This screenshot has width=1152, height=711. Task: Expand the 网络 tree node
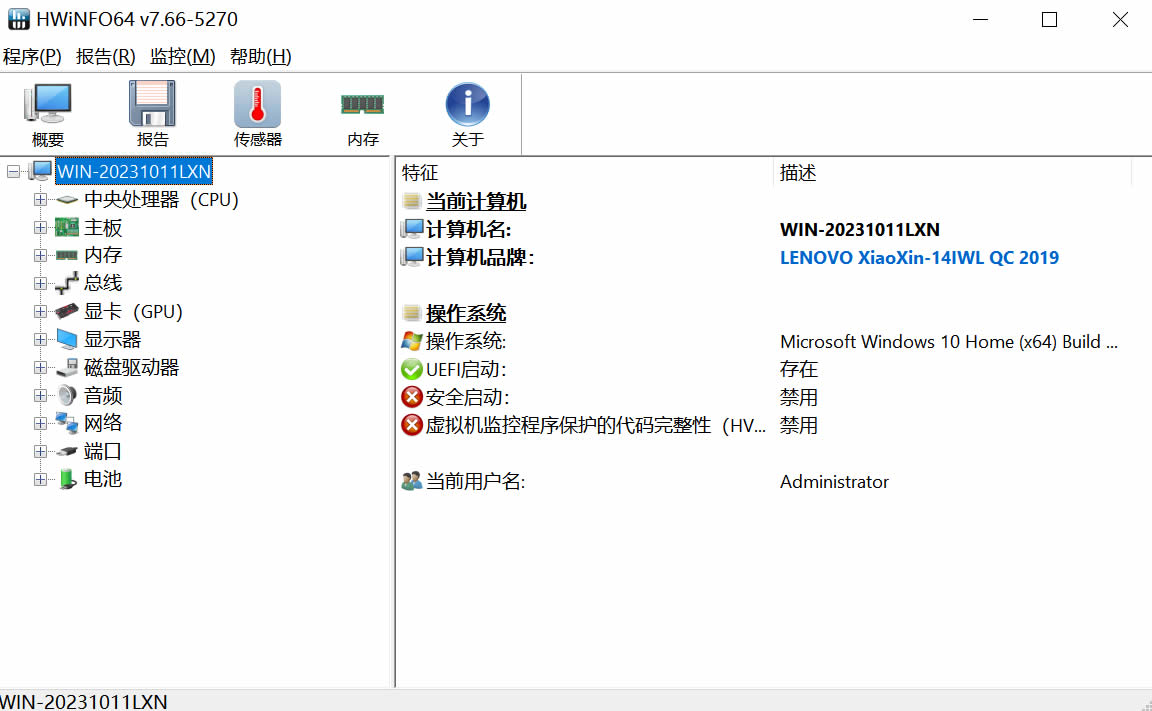click(x=40, y=424)
